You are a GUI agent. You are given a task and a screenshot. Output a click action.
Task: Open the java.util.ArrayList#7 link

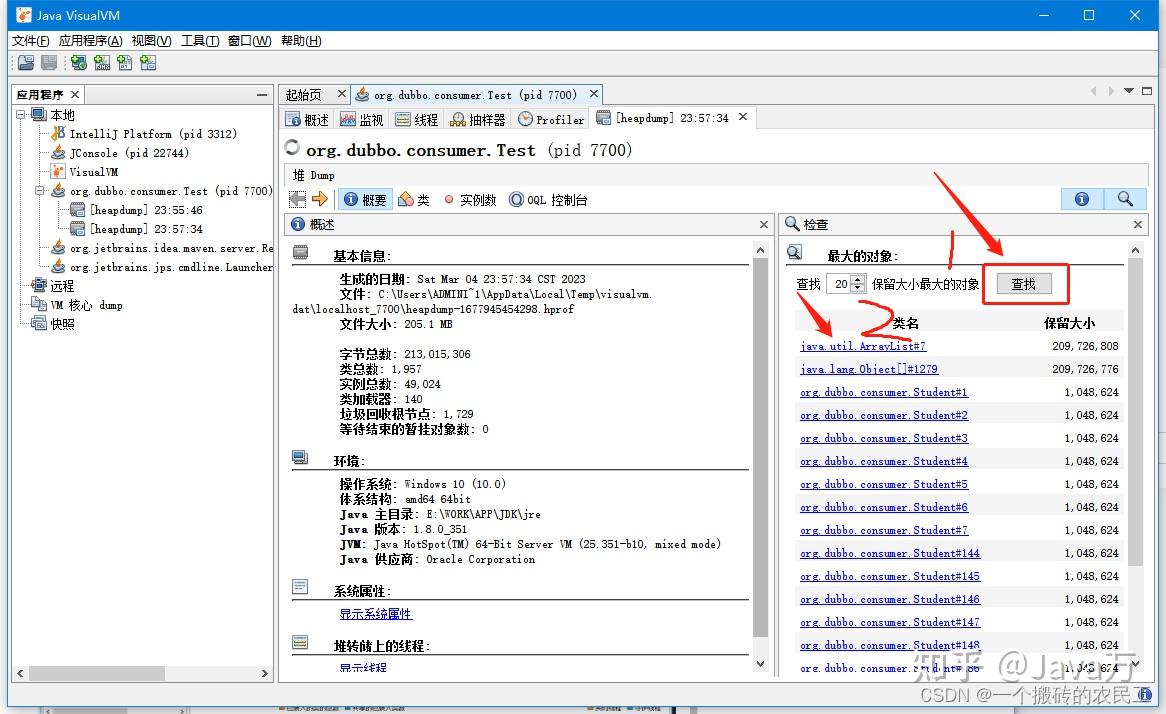[x=862, y=345]
